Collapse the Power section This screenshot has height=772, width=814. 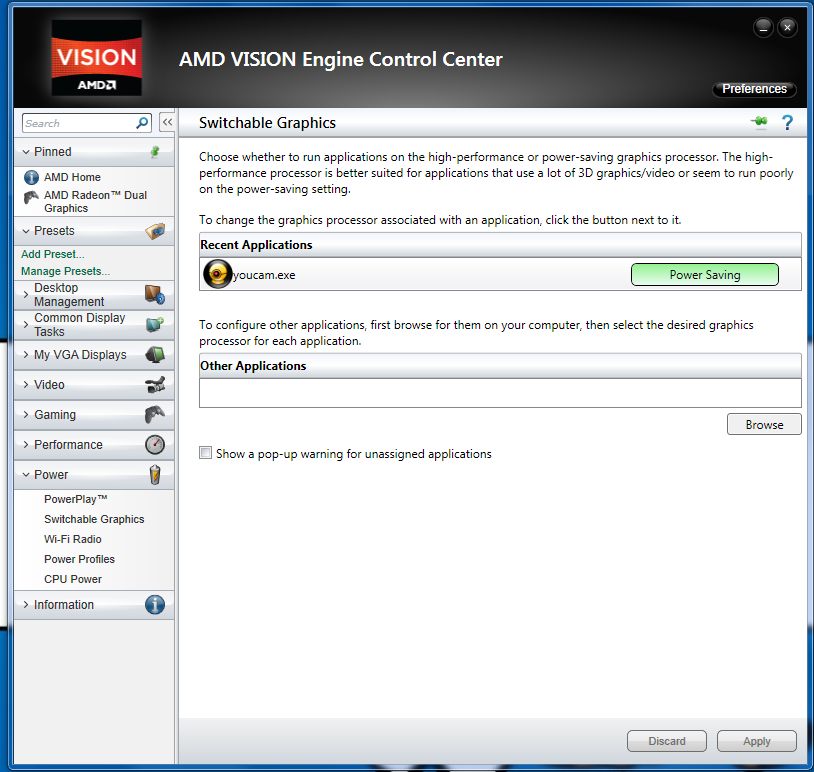point(26,475)
